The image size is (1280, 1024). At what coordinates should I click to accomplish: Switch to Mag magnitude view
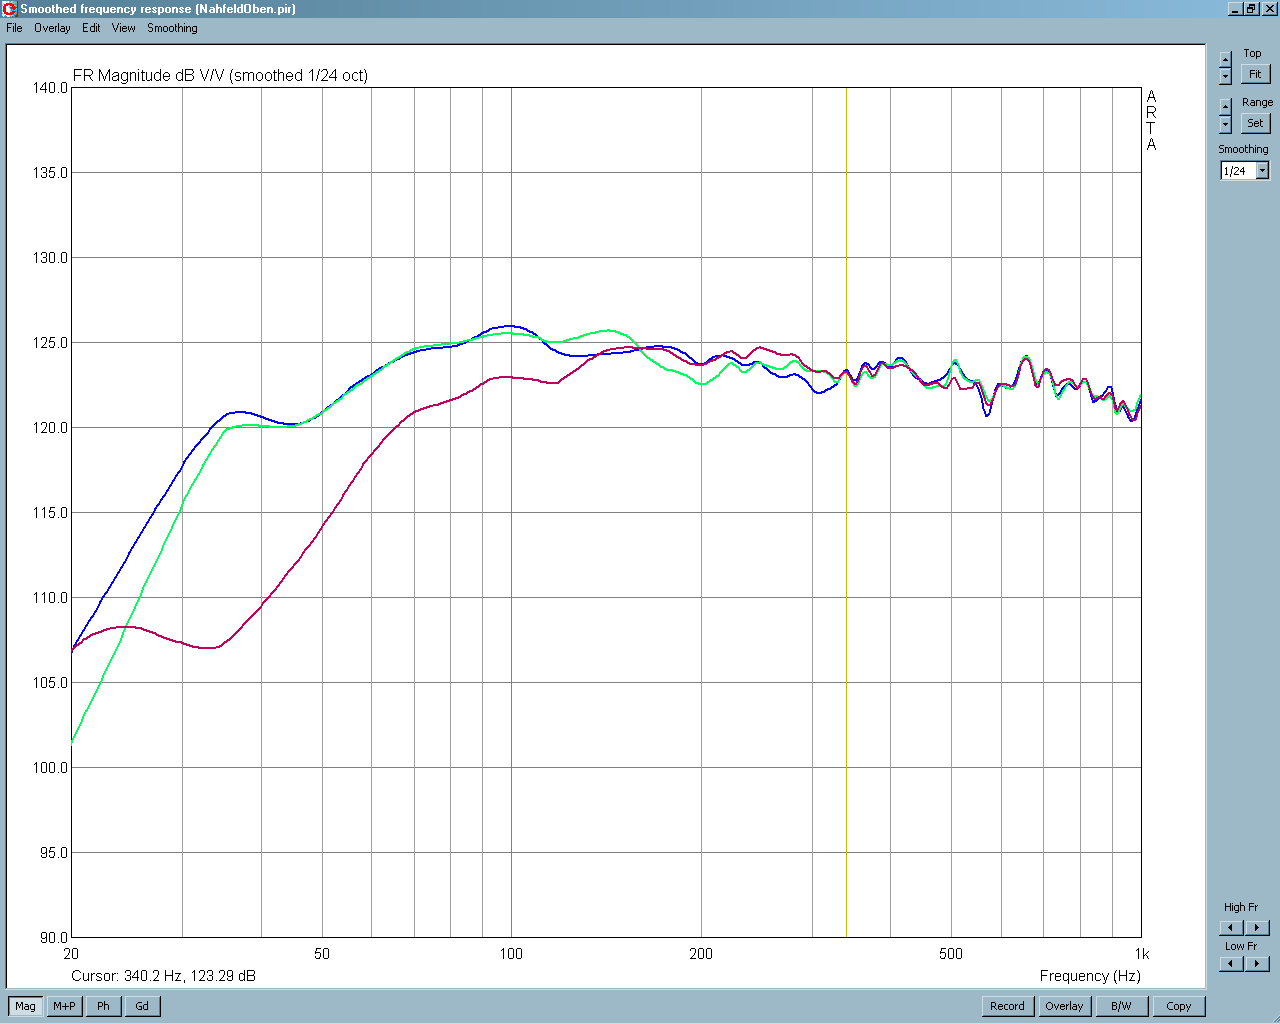25,1006
